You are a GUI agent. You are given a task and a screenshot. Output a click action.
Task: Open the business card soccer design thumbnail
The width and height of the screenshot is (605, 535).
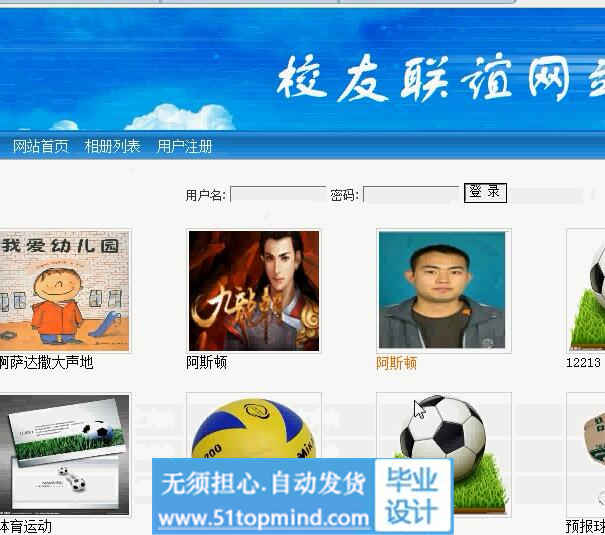64,455
